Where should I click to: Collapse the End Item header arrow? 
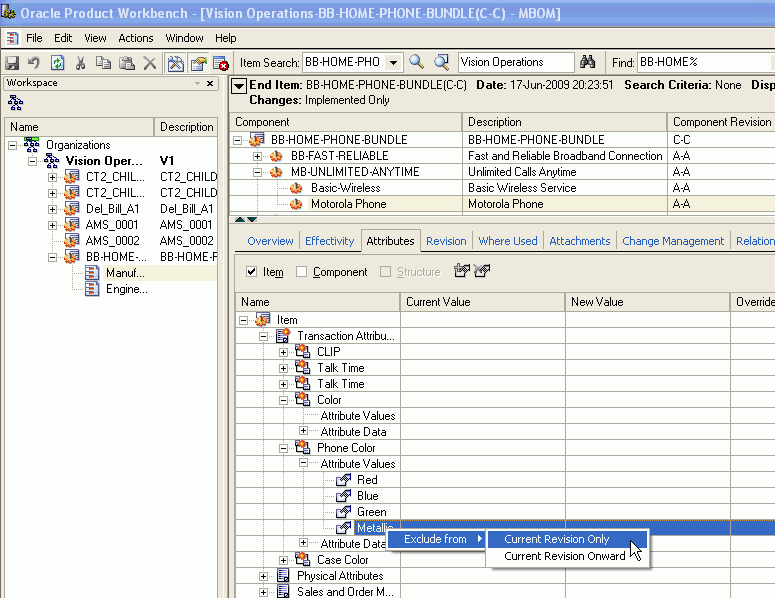pos(239,86)
